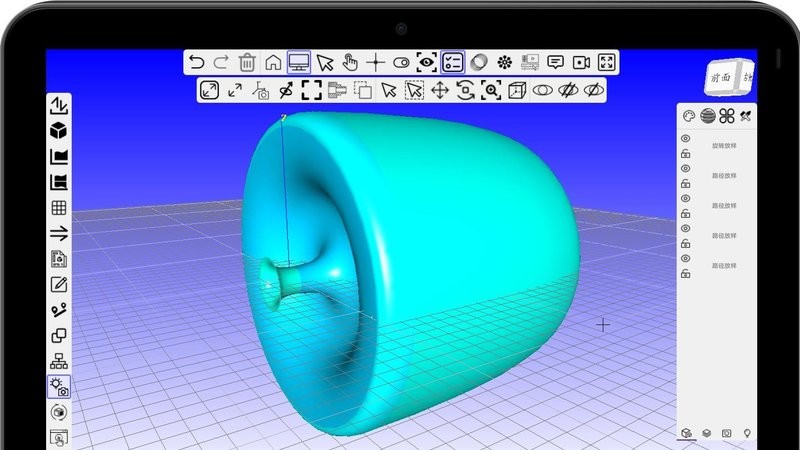Pick the dashed-box arrow selection tool
The image size is (800, 450).
[414, 90]
